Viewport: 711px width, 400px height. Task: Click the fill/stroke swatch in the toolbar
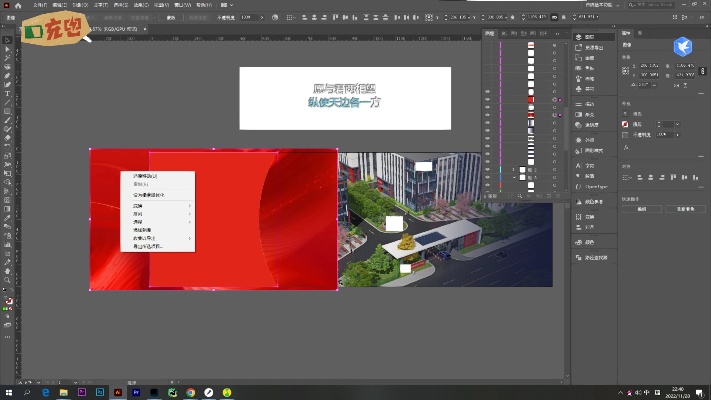tap(8, 301)
